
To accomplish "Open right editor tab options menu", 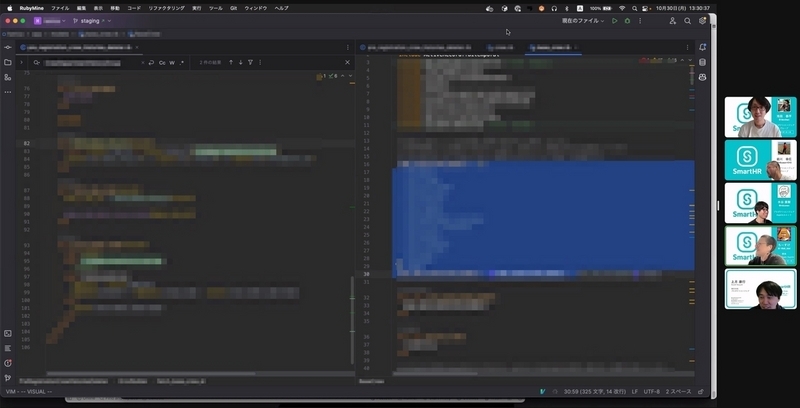I will pos(687,47).
